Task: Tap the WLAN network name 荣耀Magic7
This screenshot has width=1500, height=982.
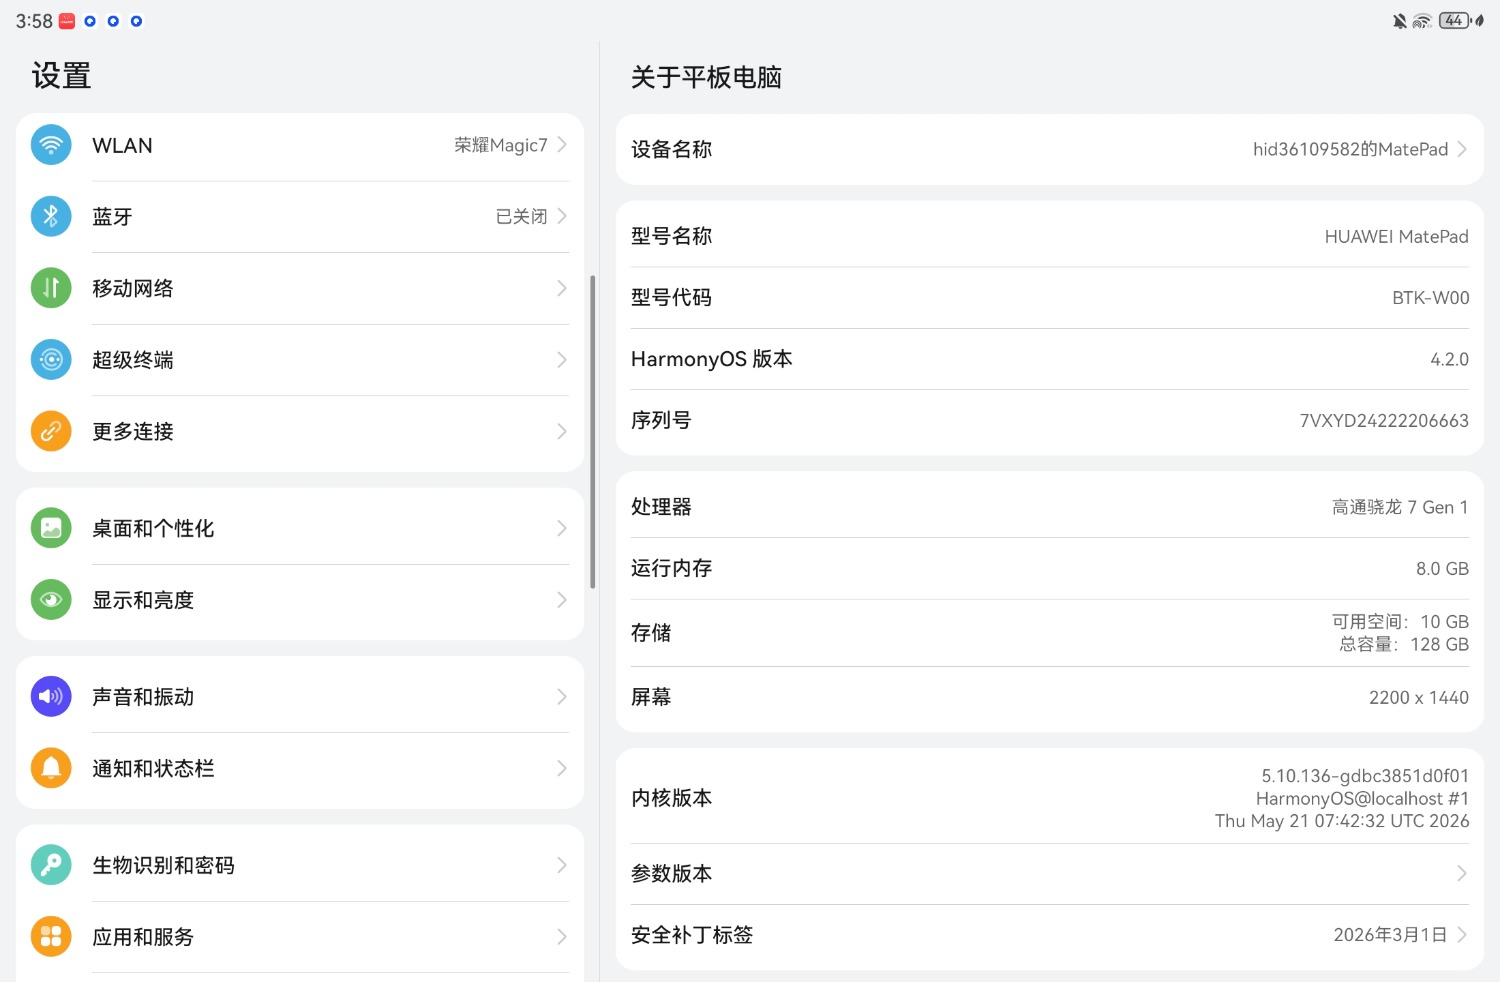Action: [x=501, y=145]
